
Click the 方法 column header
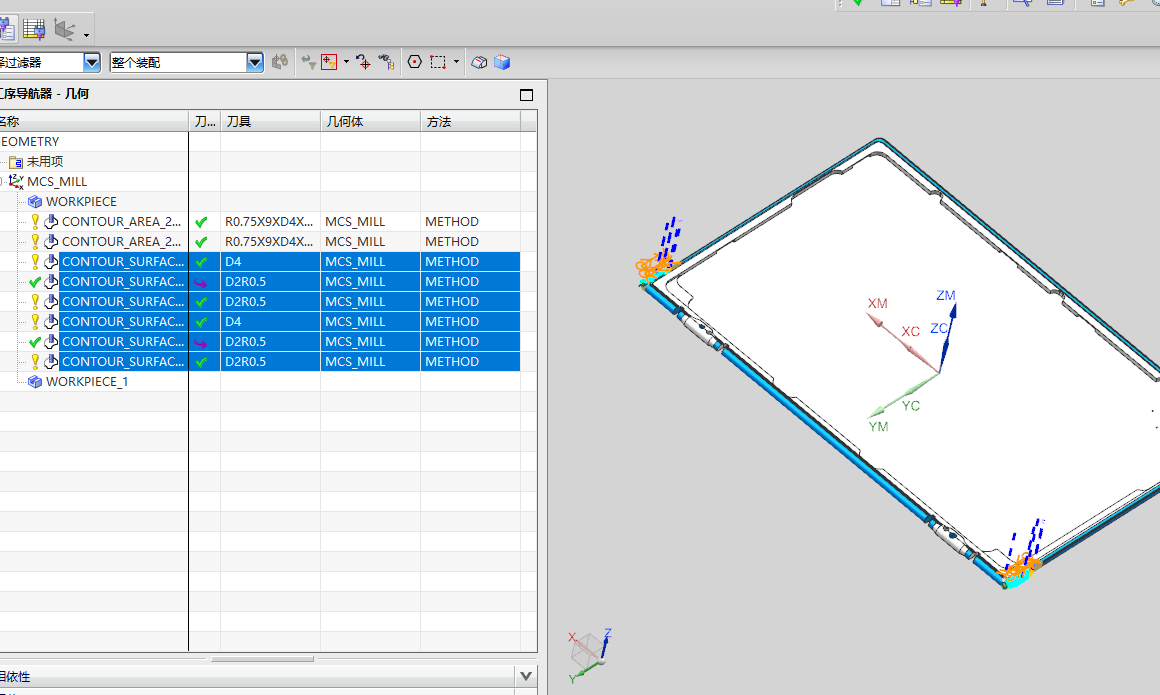tap(471, 121)
